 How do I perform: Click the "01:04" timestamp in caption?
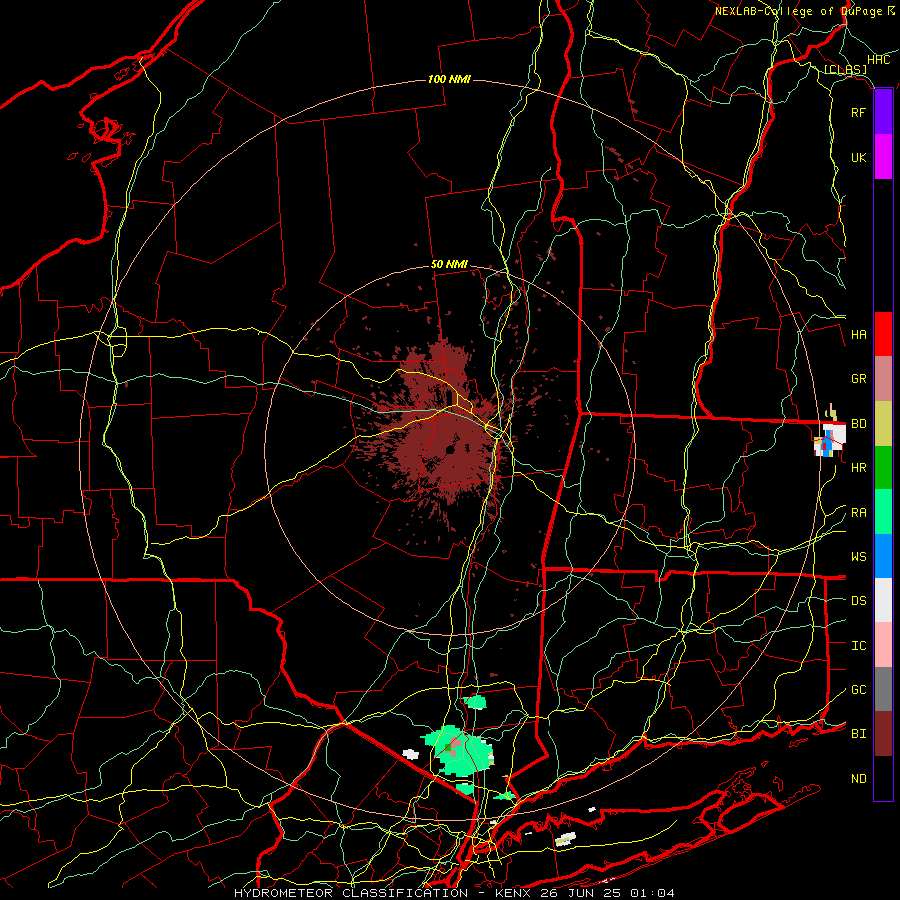click(x=652, y=893)
